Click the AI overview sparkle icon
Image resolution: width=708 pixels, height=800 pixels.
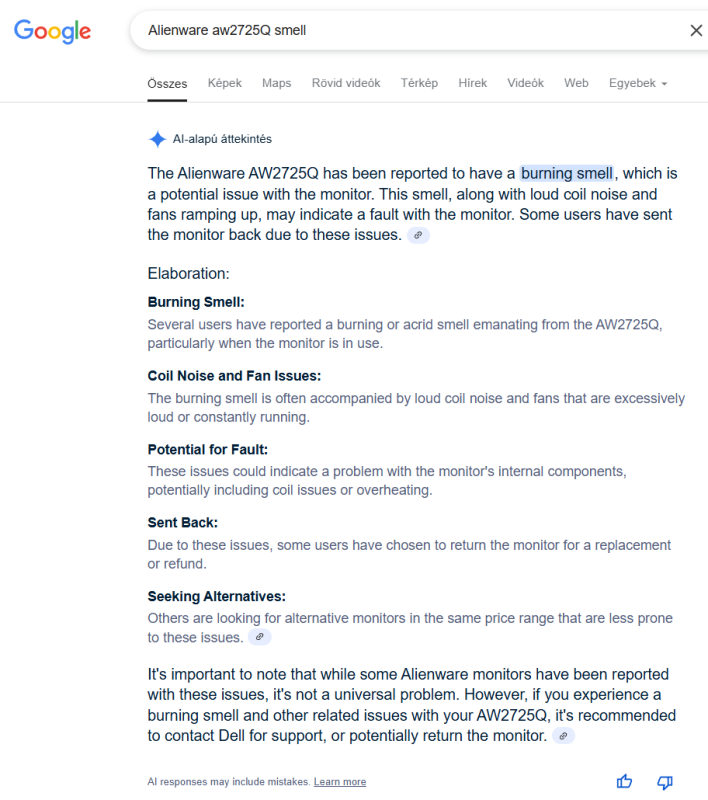click(158, 139)
